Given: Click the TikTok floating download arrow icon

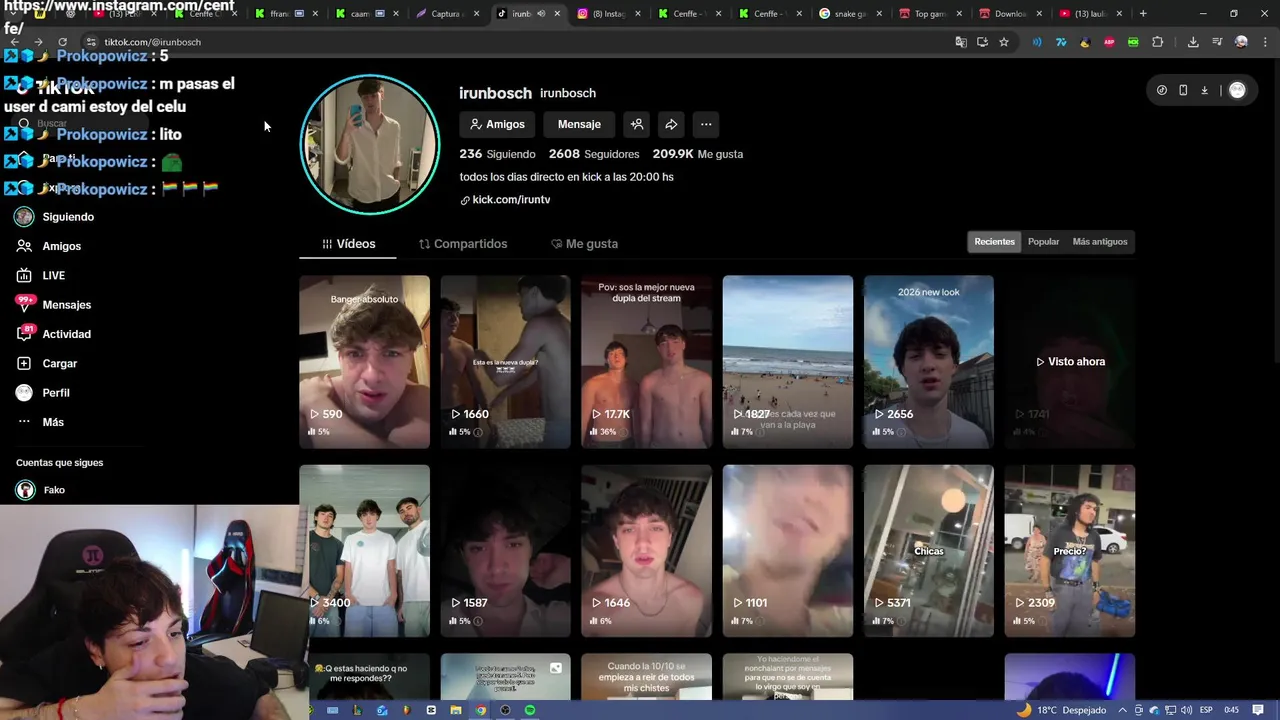Looking at the screenshot, I should [x=1204, y=90].
